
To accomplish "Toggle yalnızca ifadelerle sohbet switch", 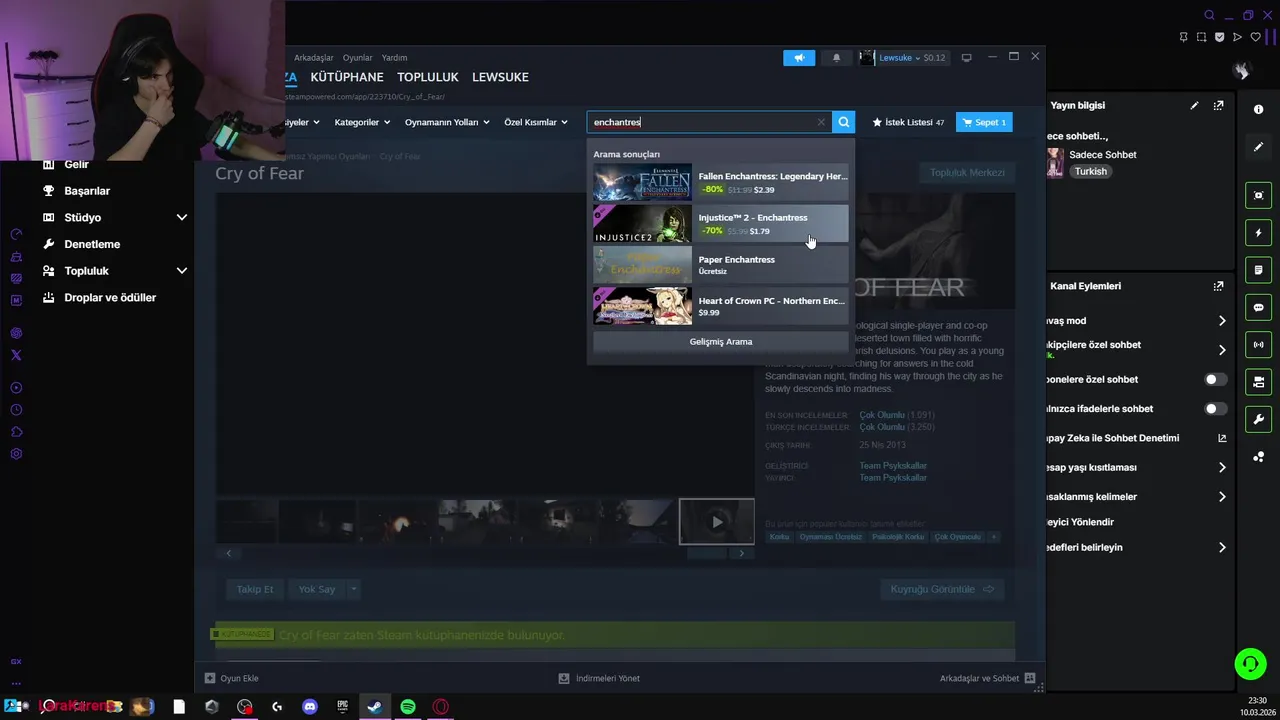I will coord(1215,408).
